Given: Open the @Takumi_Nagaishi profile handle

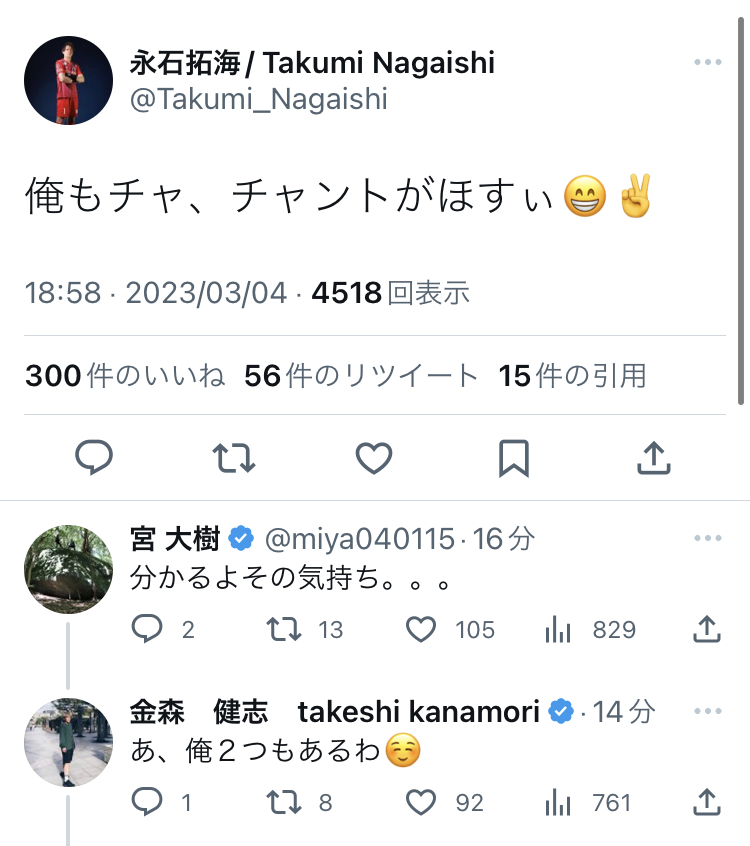Looking at the screenshot, I should (258, 99).
